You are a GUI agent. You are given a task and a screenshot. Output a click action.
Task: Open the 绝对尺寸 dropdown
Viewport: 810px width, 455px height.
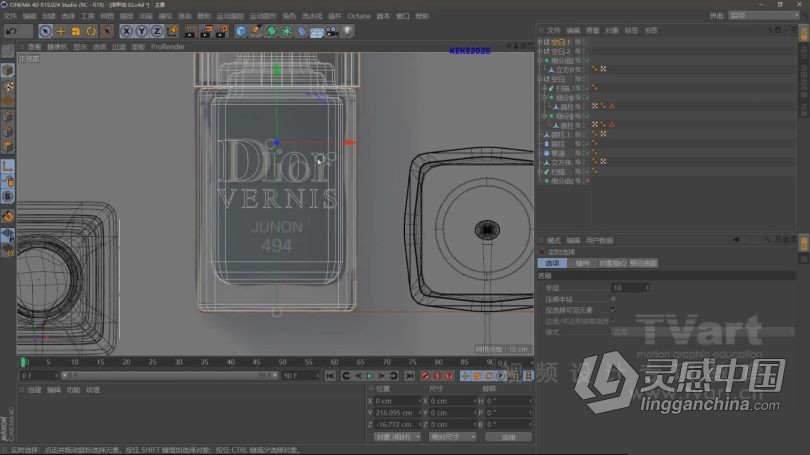(452, 437)
